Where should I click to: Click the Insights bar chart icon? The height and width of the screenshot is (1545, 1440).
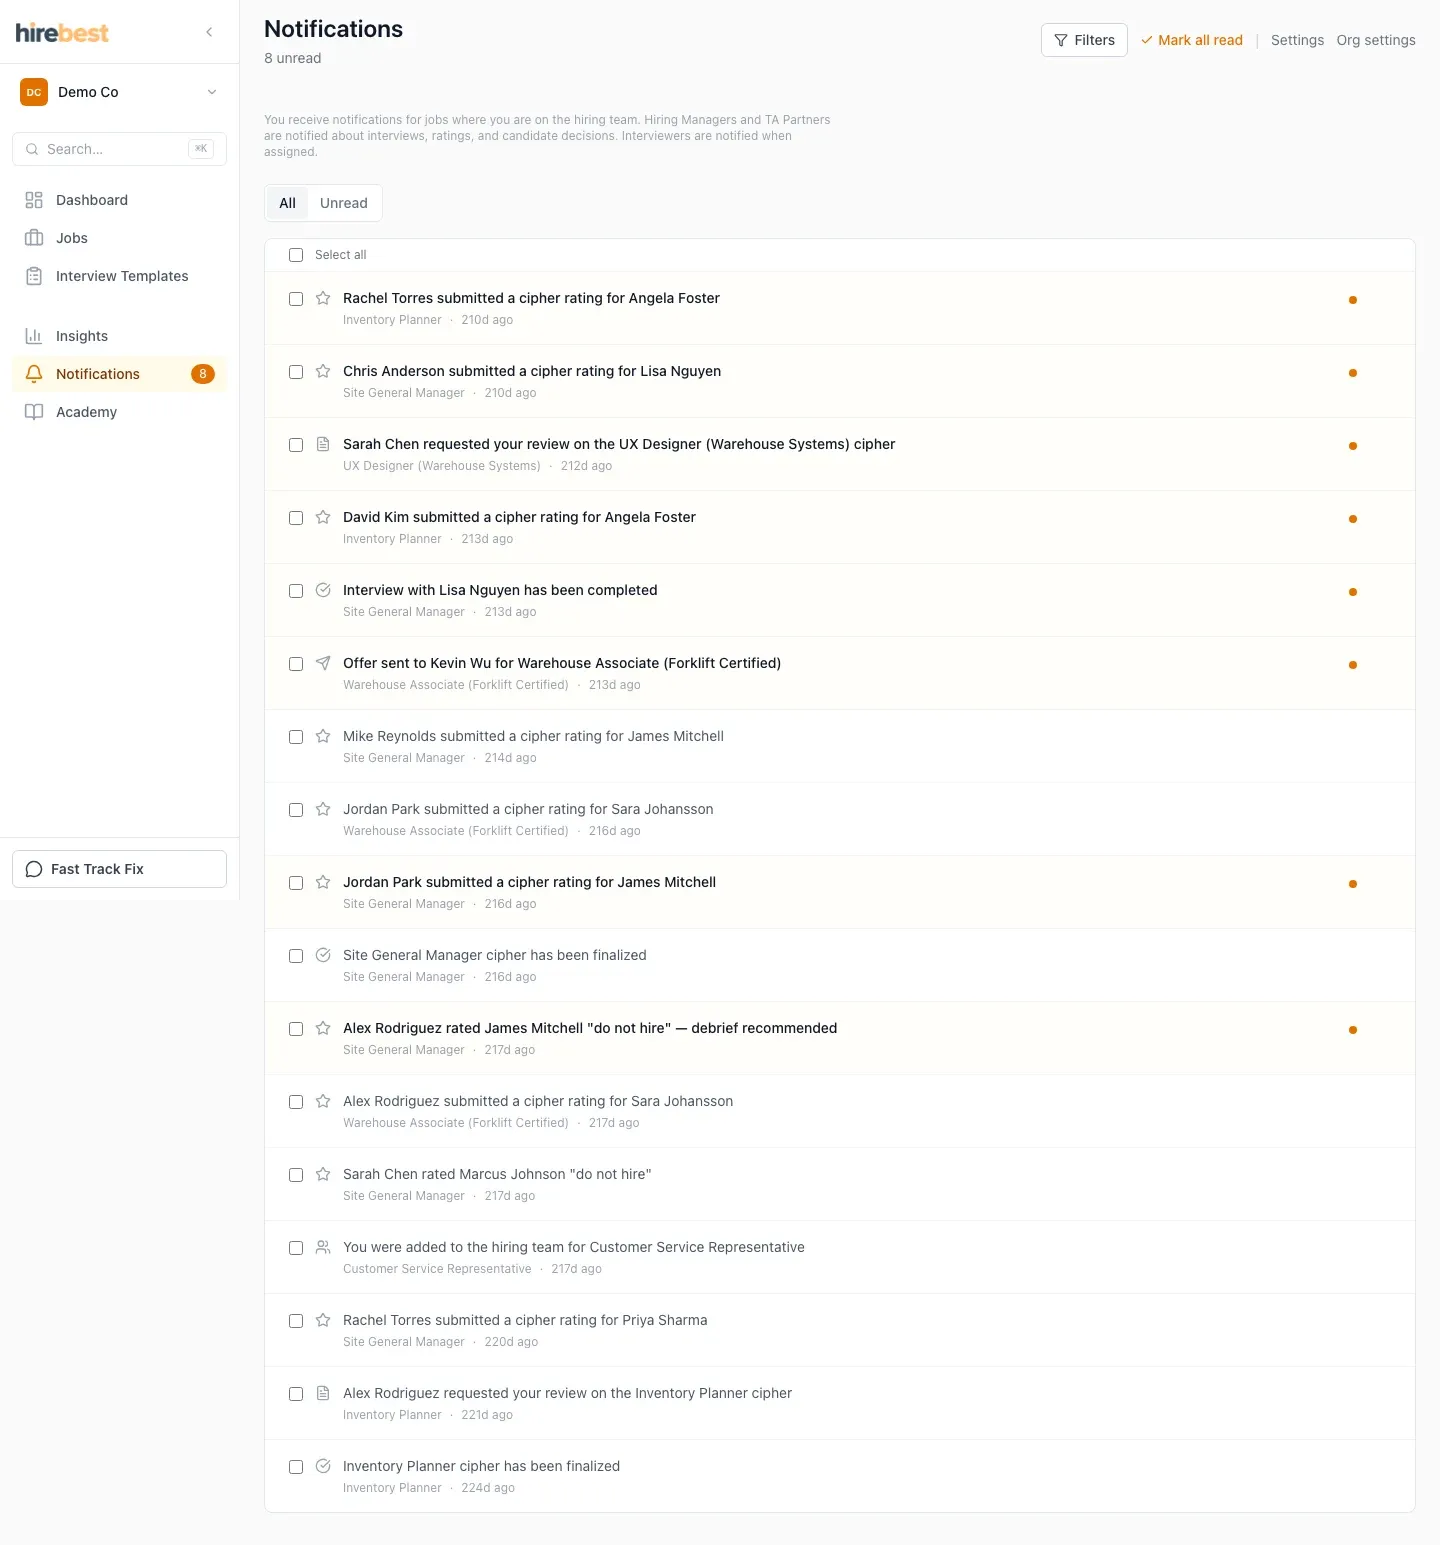coord(34,336)
